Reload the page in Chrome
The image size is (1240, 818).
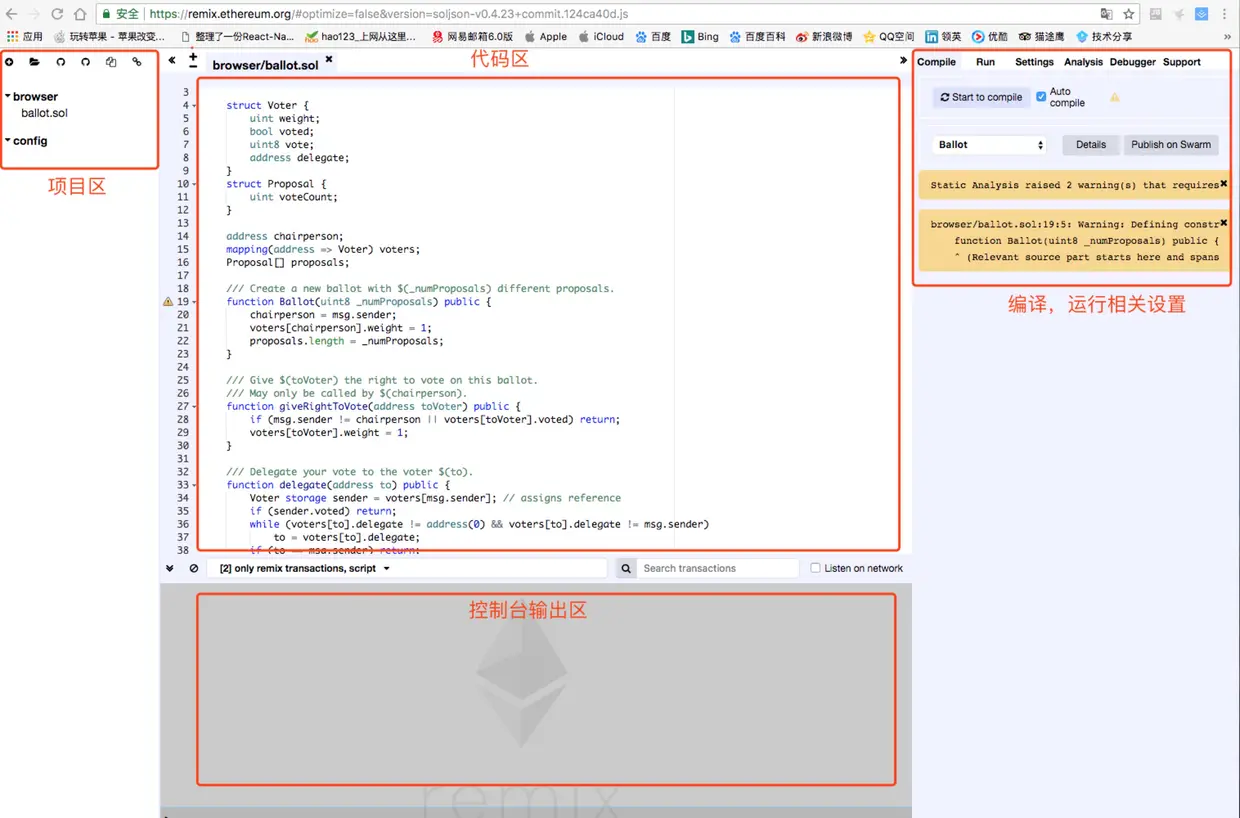[57, 14]
